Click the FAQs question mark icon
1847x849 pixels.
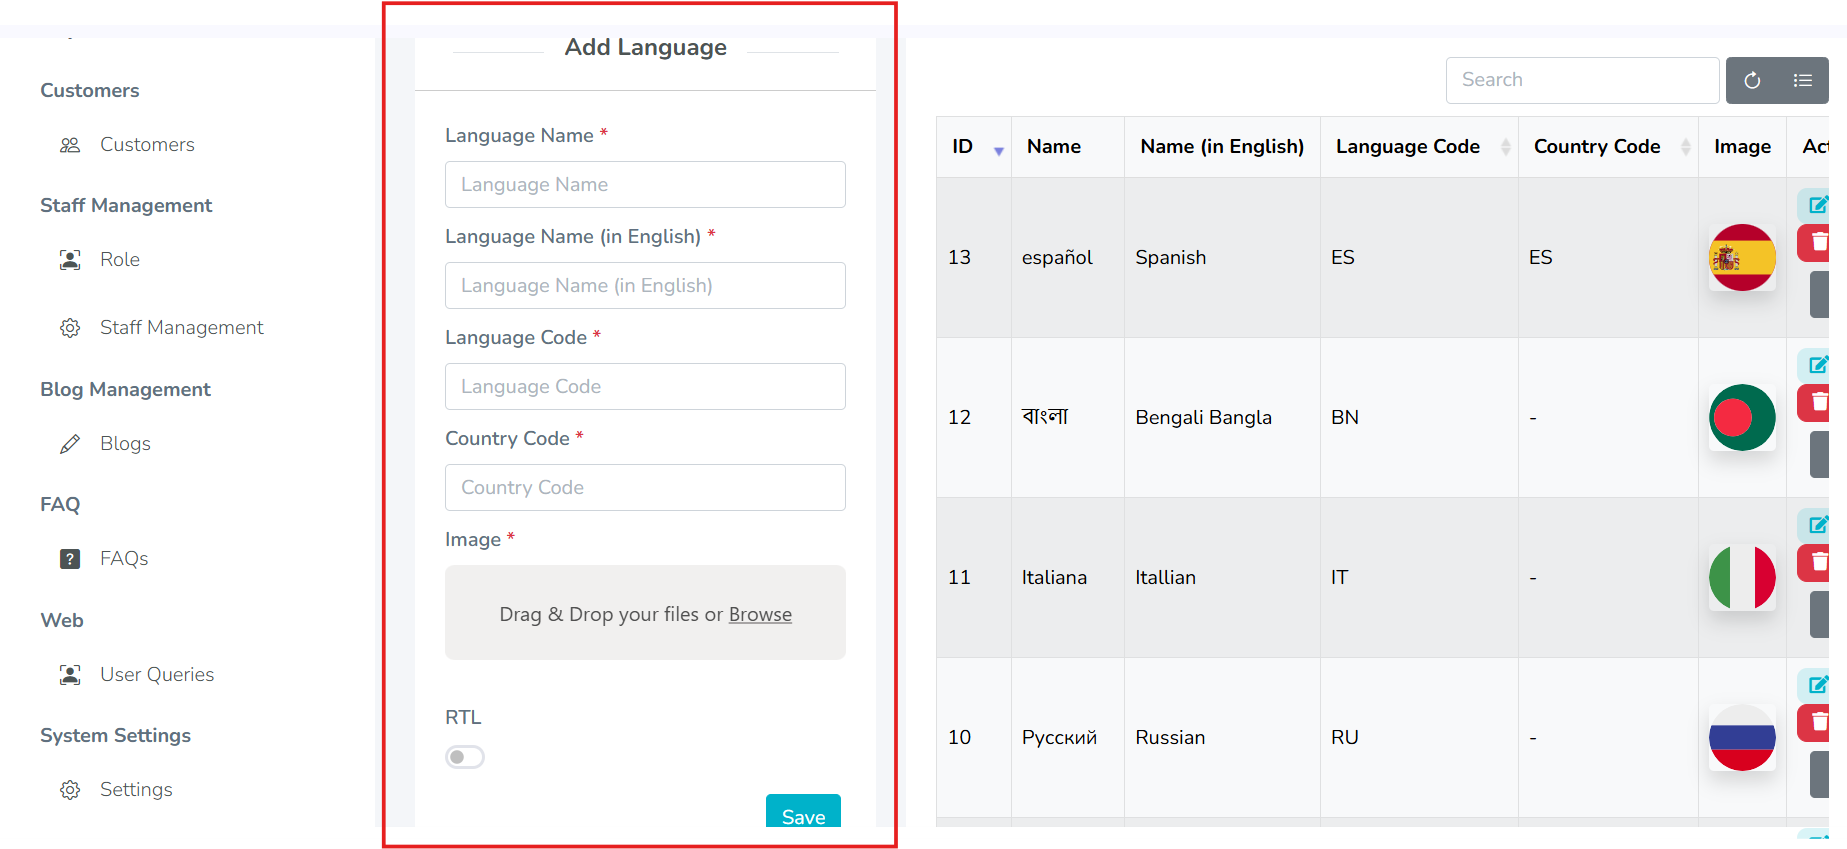[70, 559]
